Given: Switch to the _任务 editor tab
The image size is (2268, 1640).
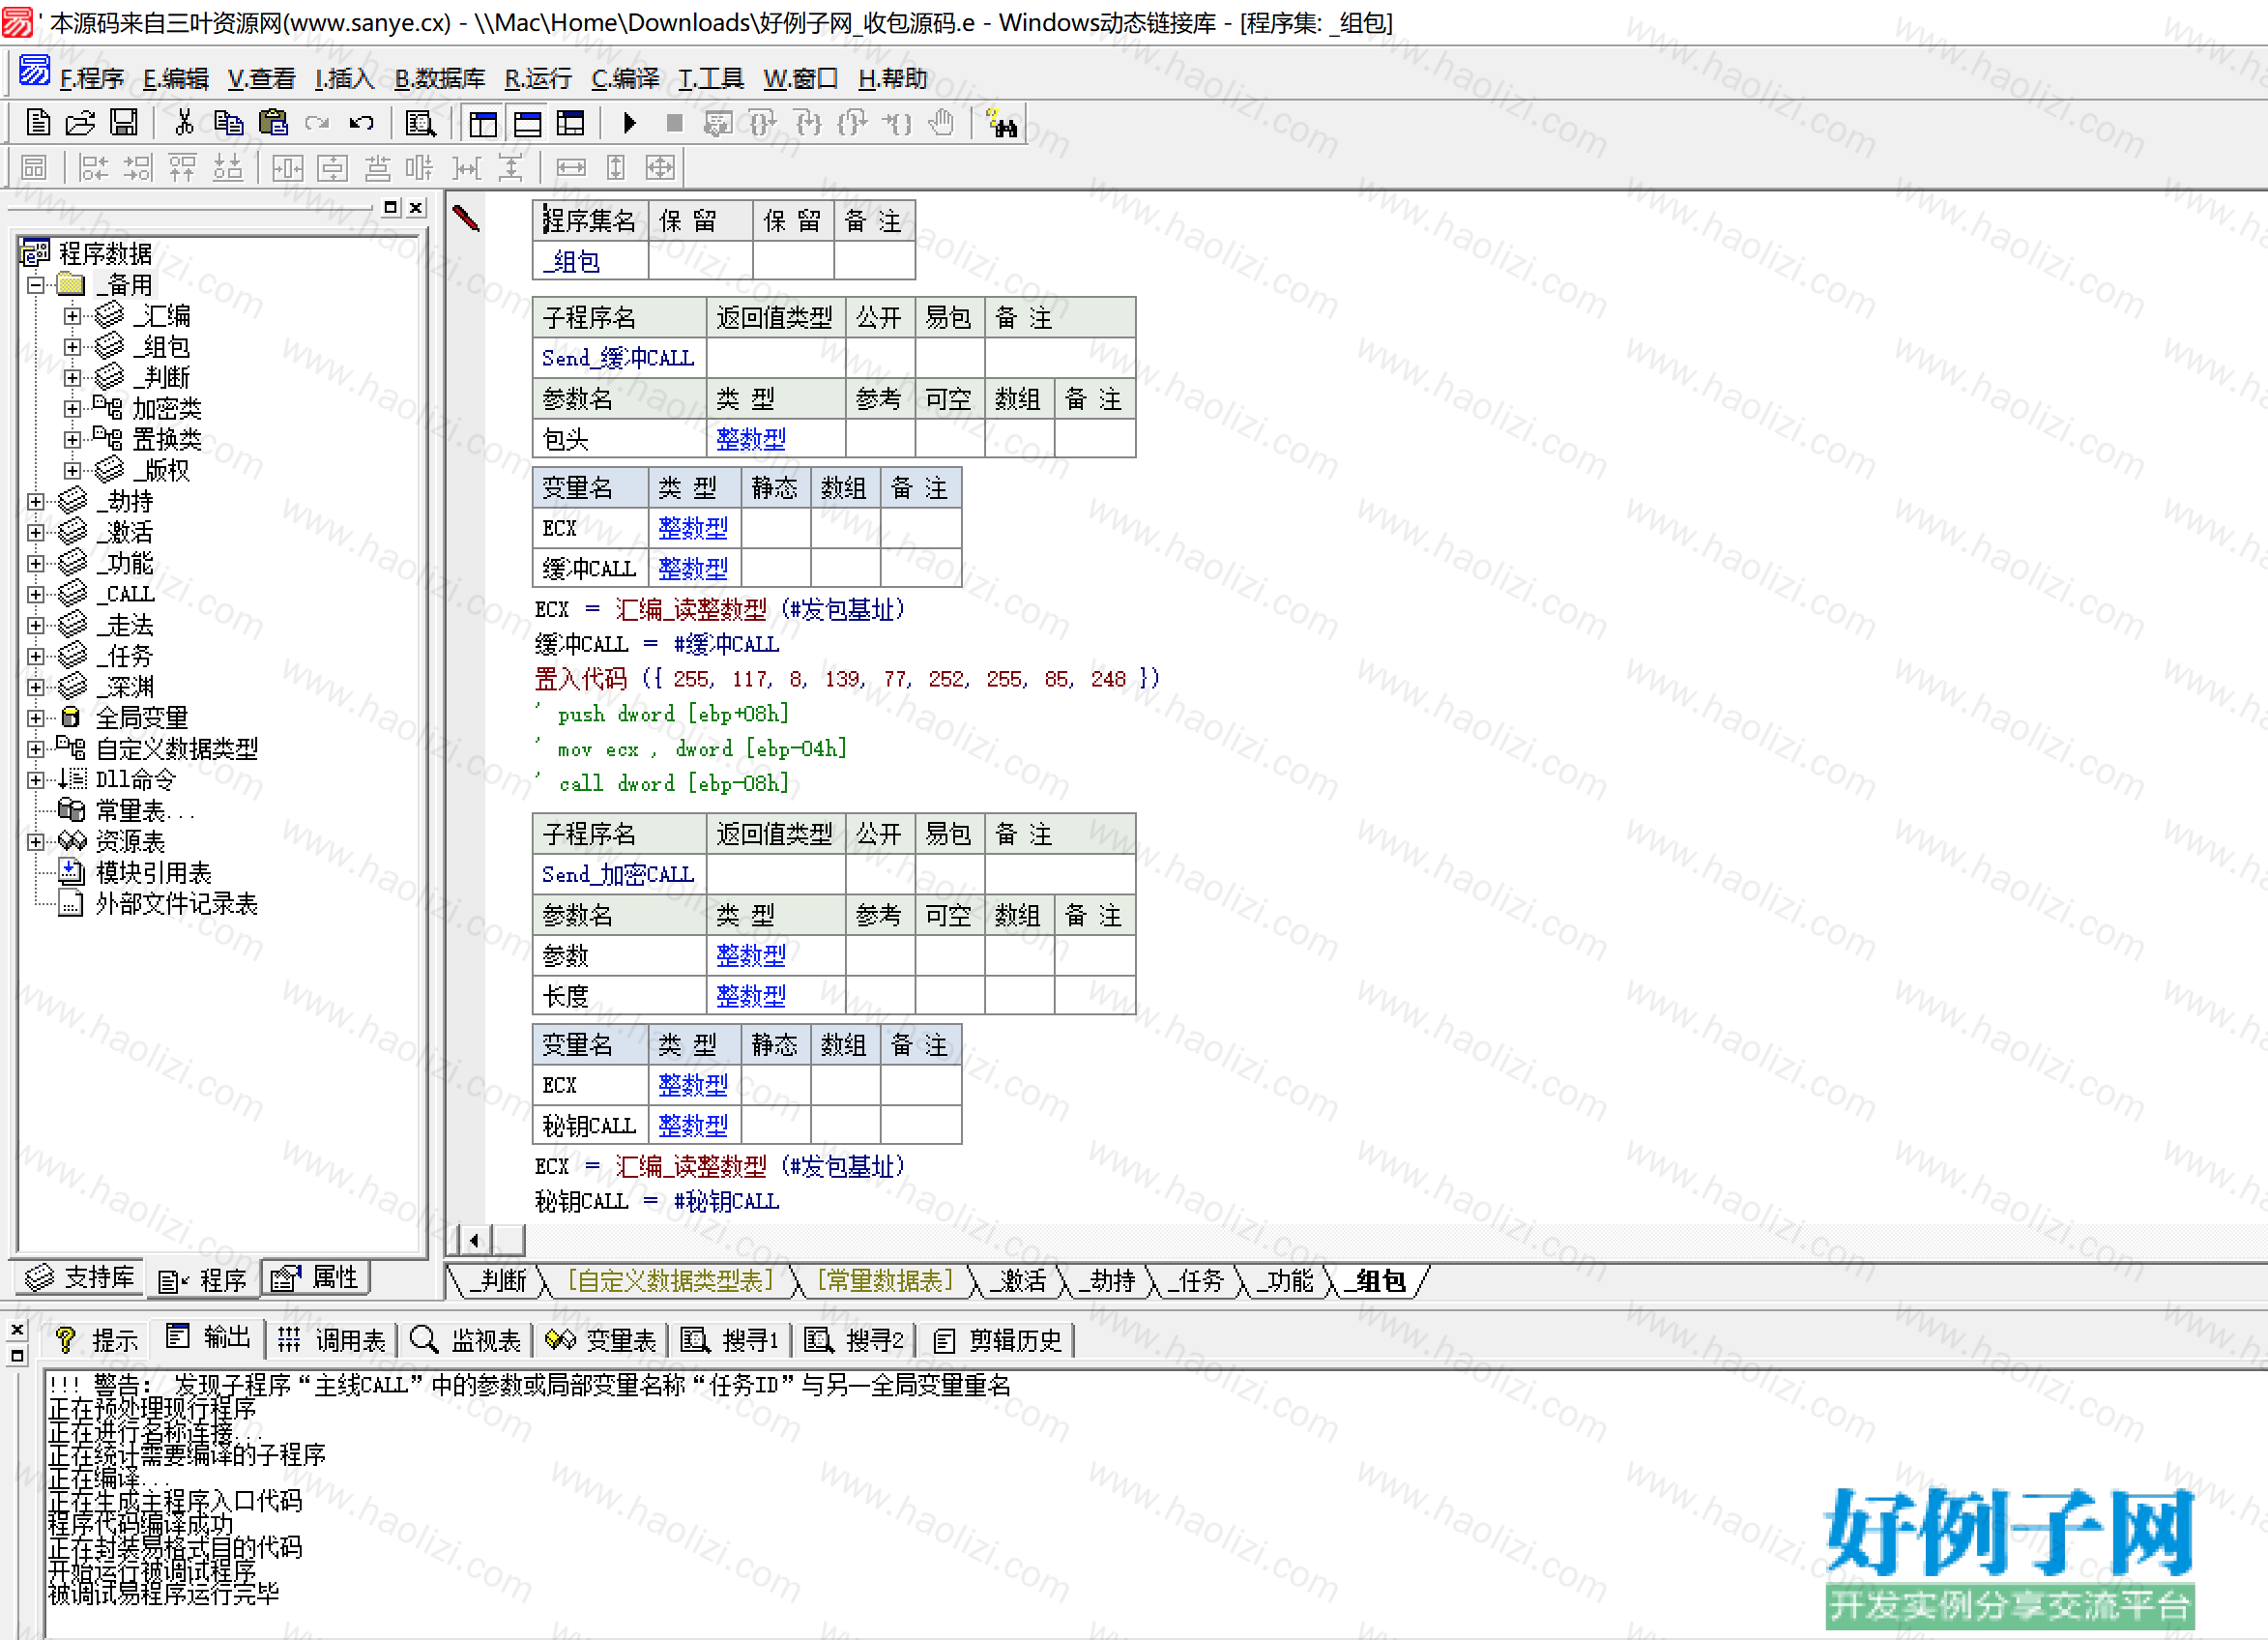Looking at the screenshot, I should [x=1198, y=1281].
